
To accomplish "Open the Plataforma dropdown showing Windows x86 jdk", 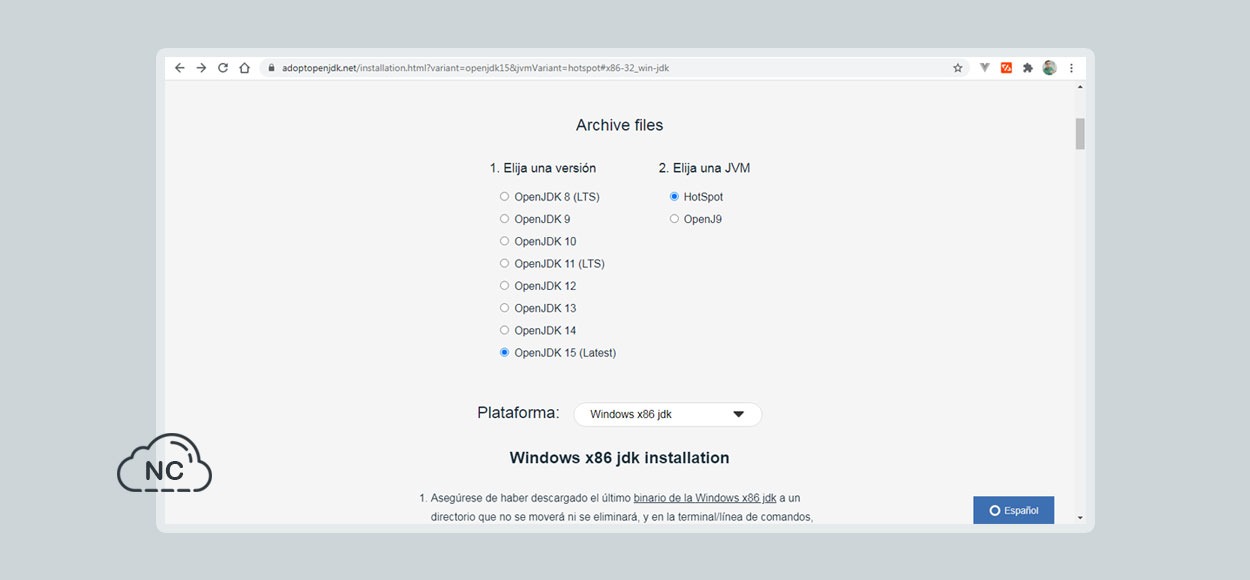I will click(667, 414).
